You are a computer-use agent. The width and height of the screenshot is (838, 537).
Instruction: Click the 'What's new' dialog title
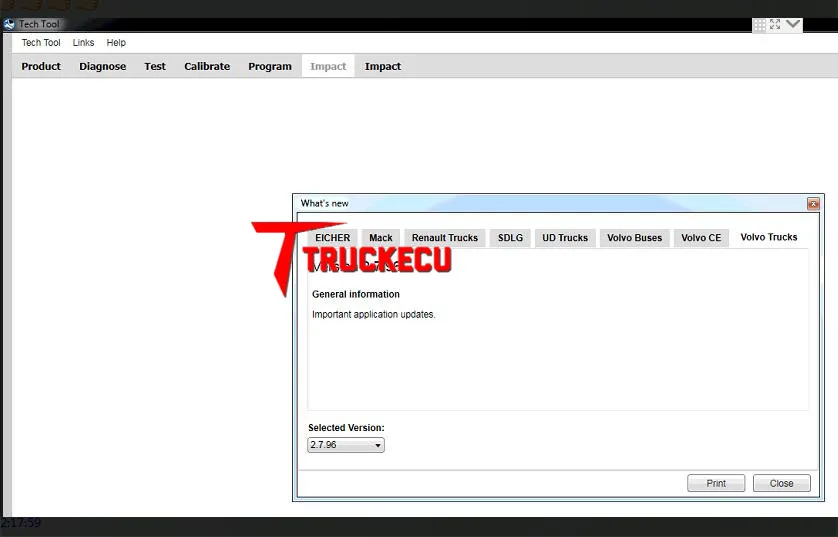324,204
